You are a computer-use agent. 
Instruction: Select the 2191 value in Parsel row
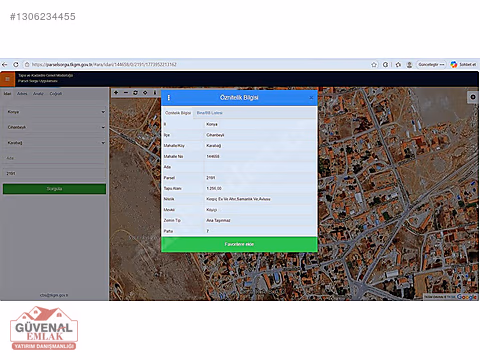[211, 178]
